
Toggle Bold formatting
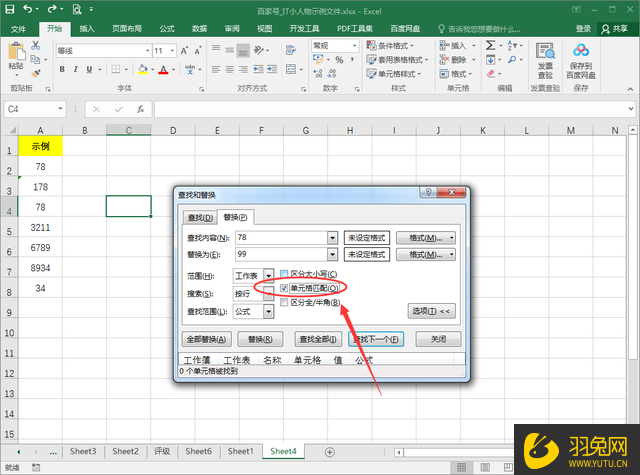(62, 69)
